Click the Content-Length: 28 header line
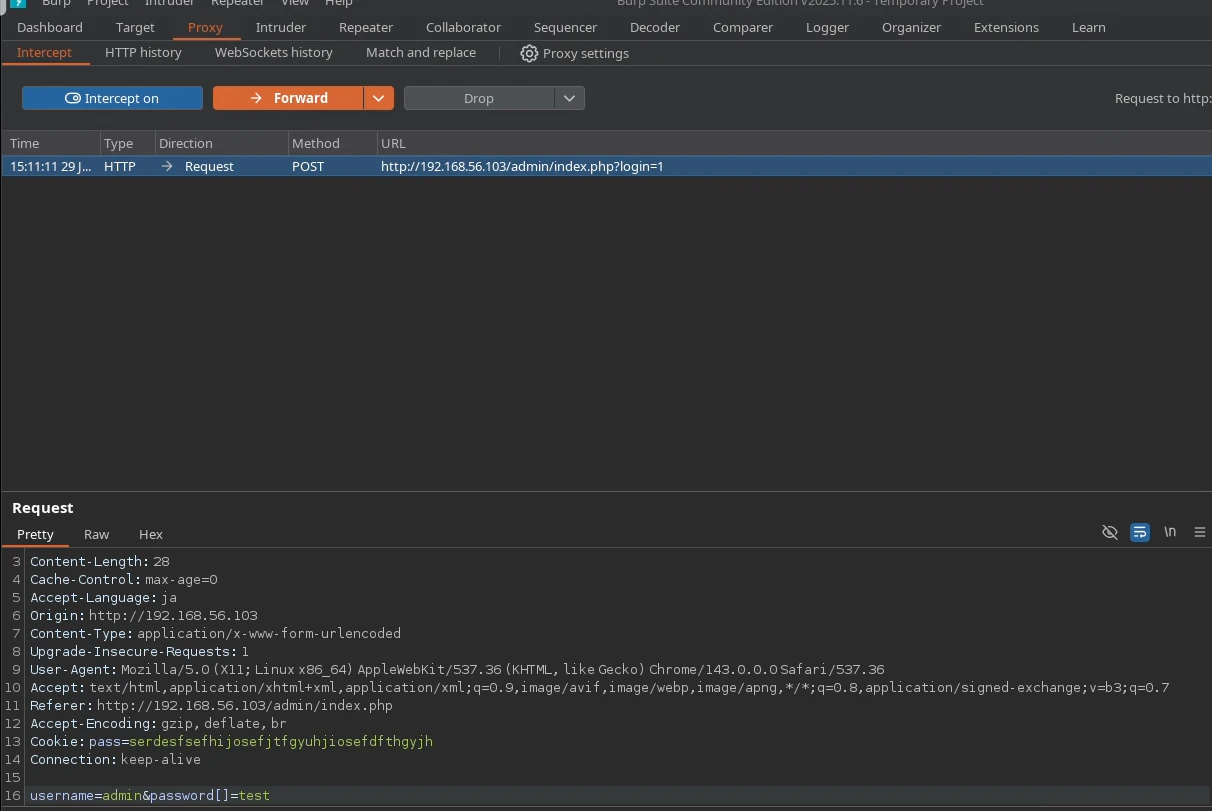The image size is (1212, 811). click(100, 562)
